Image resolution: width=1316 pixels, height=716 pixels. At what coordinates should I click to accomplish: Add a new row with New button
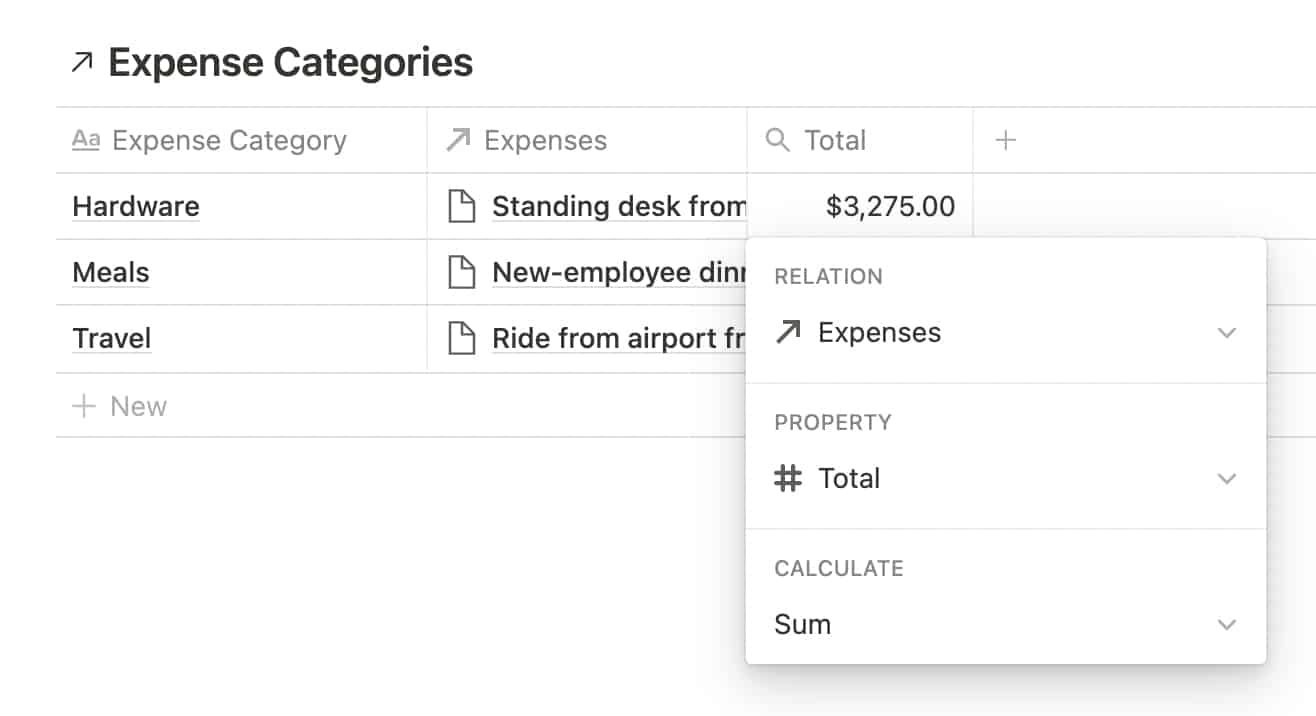(x=120, y=406)
